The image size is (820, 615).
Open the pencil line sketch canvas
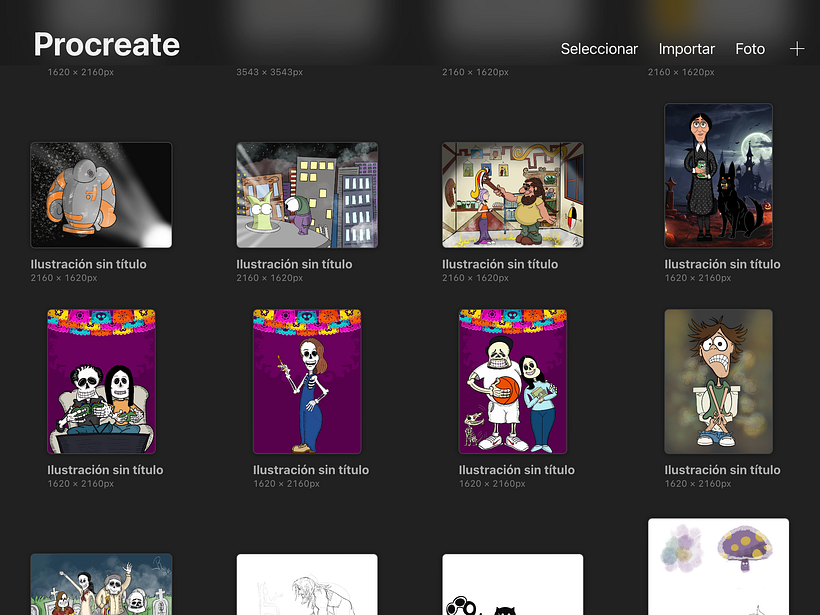(x=307, y=584)
